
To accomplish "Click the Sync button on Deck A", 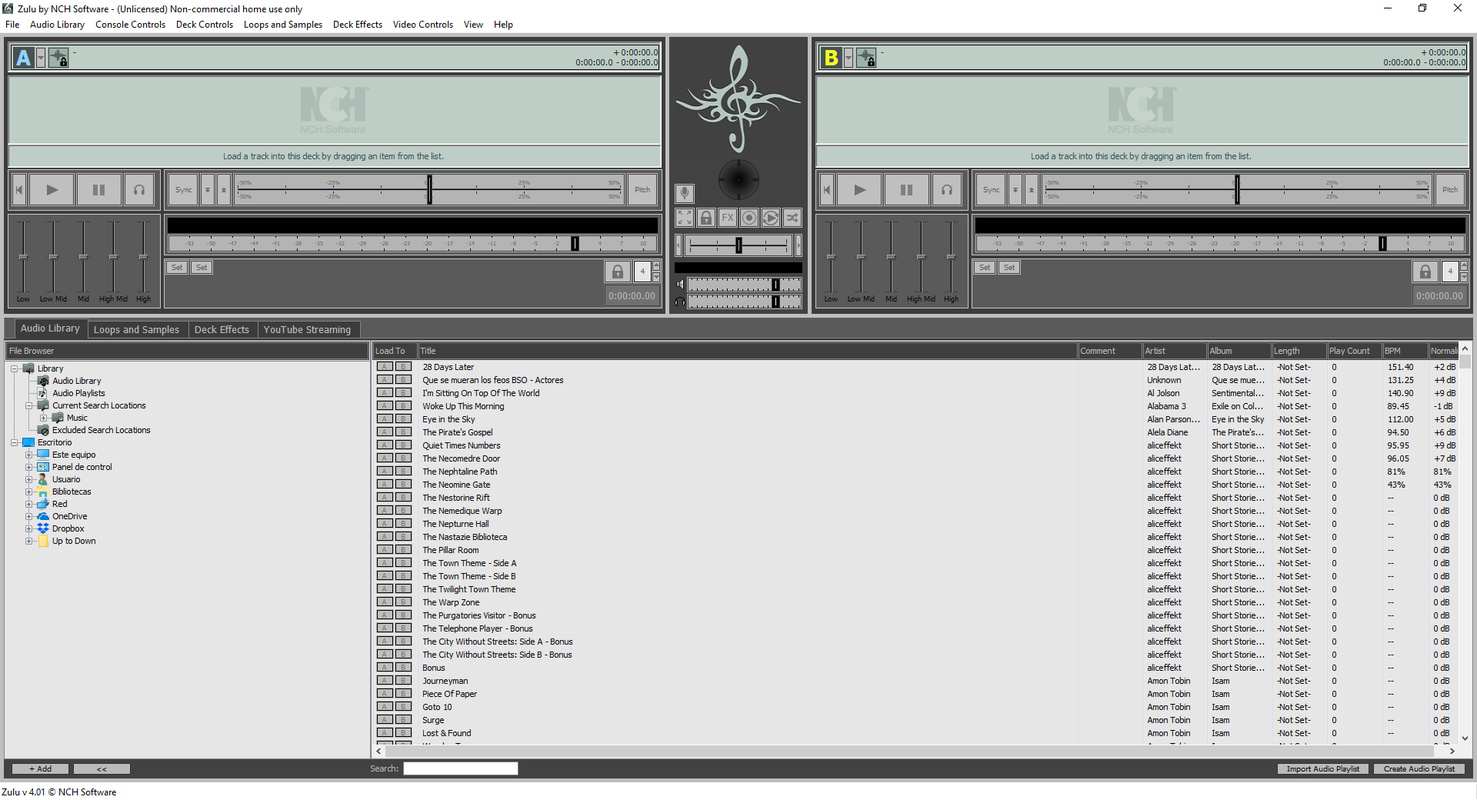I will click(x=183, y=189).
